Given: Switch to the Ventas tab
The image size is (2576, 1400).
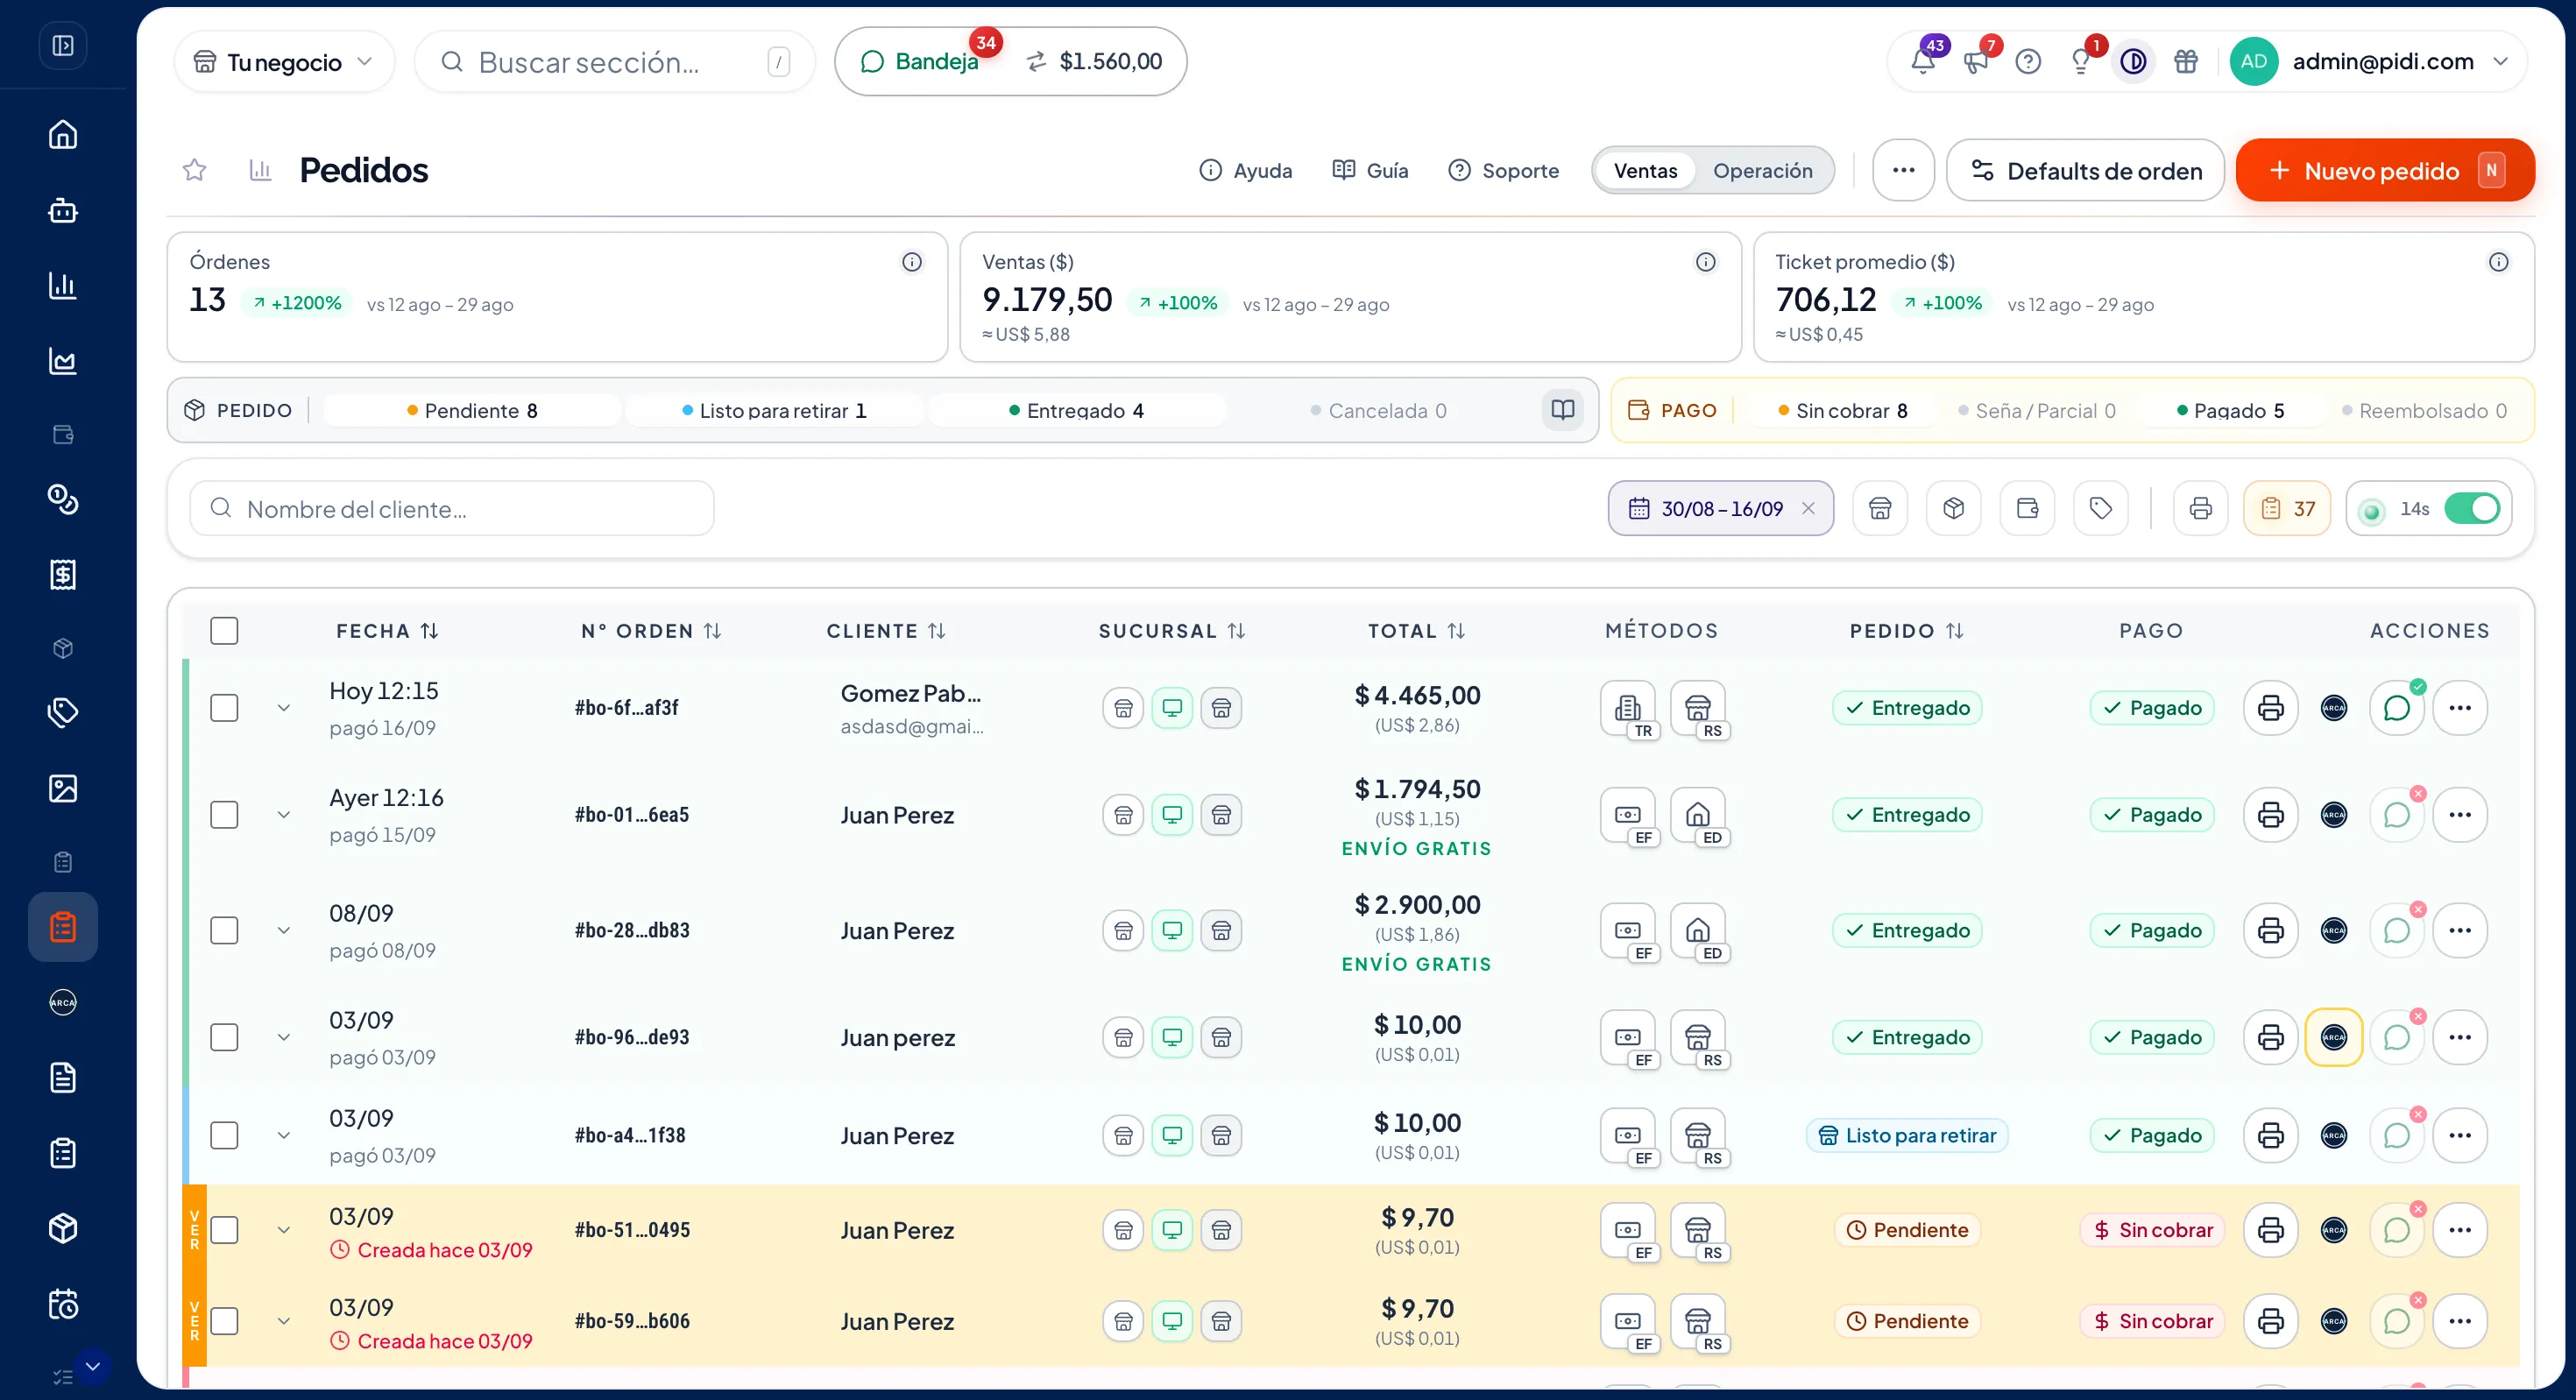Looking at the screenshot, I should (1645, 170).
